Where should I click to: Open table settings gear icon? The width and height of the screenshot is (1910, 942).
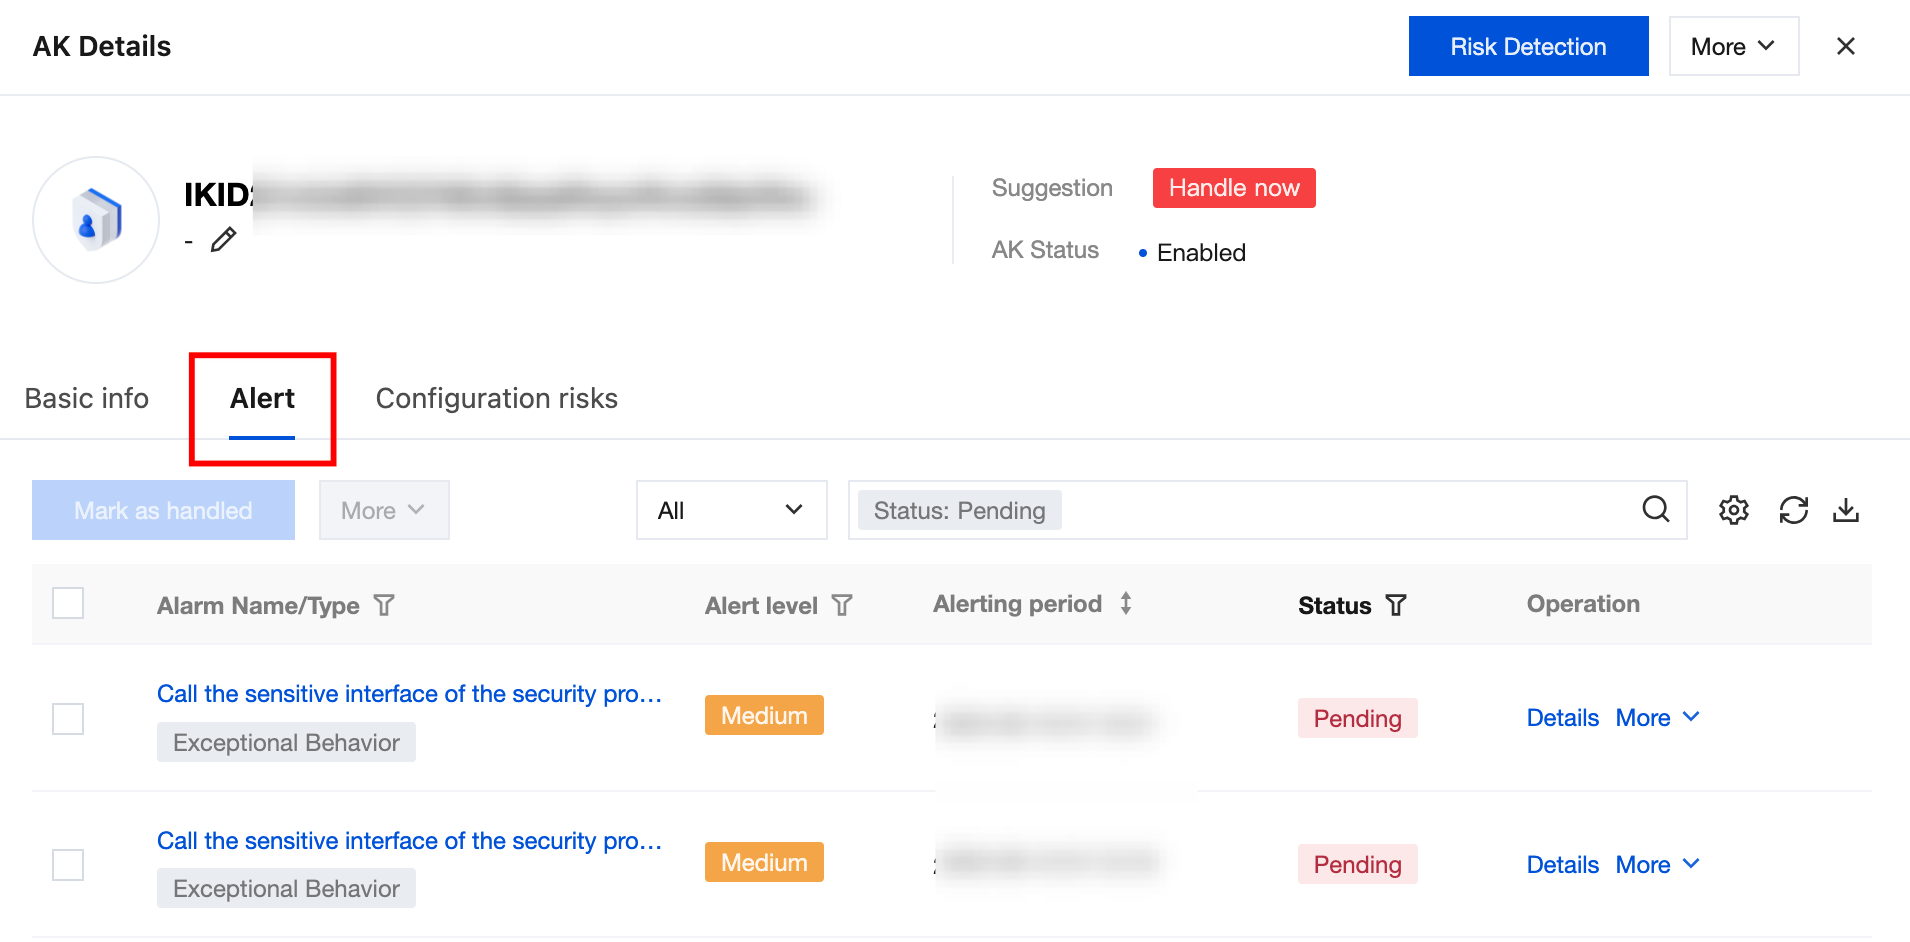[x=1733, y=510]
